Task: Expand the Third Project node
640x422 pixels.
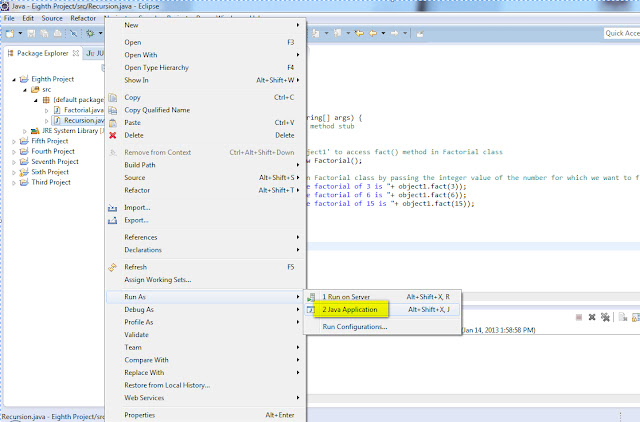Action: pyautogui.click(x=14, y=183)
